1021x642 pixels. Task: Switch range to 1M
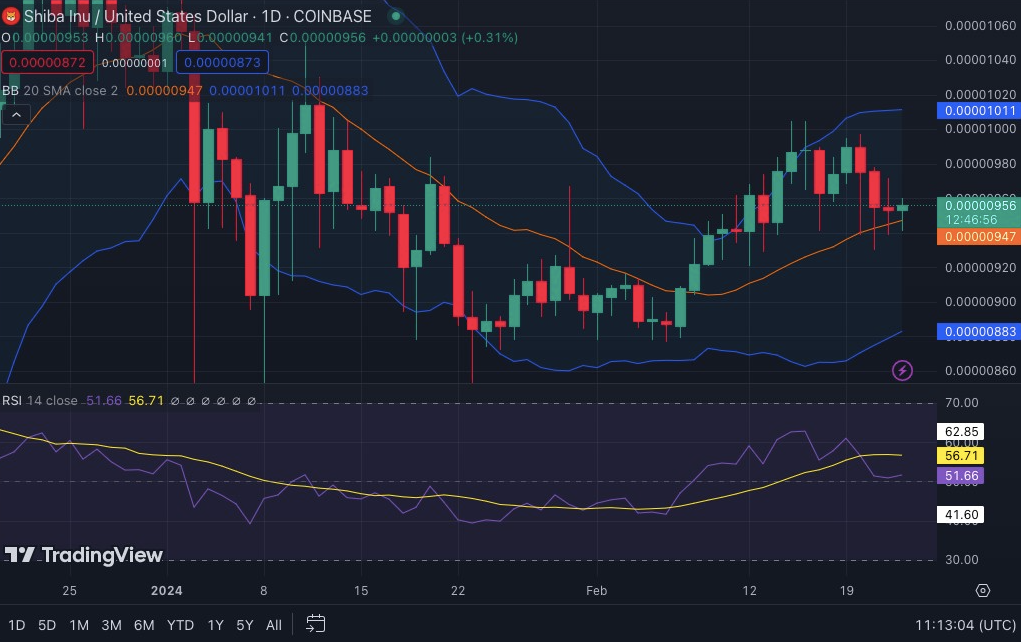click(x=79, y=625)
